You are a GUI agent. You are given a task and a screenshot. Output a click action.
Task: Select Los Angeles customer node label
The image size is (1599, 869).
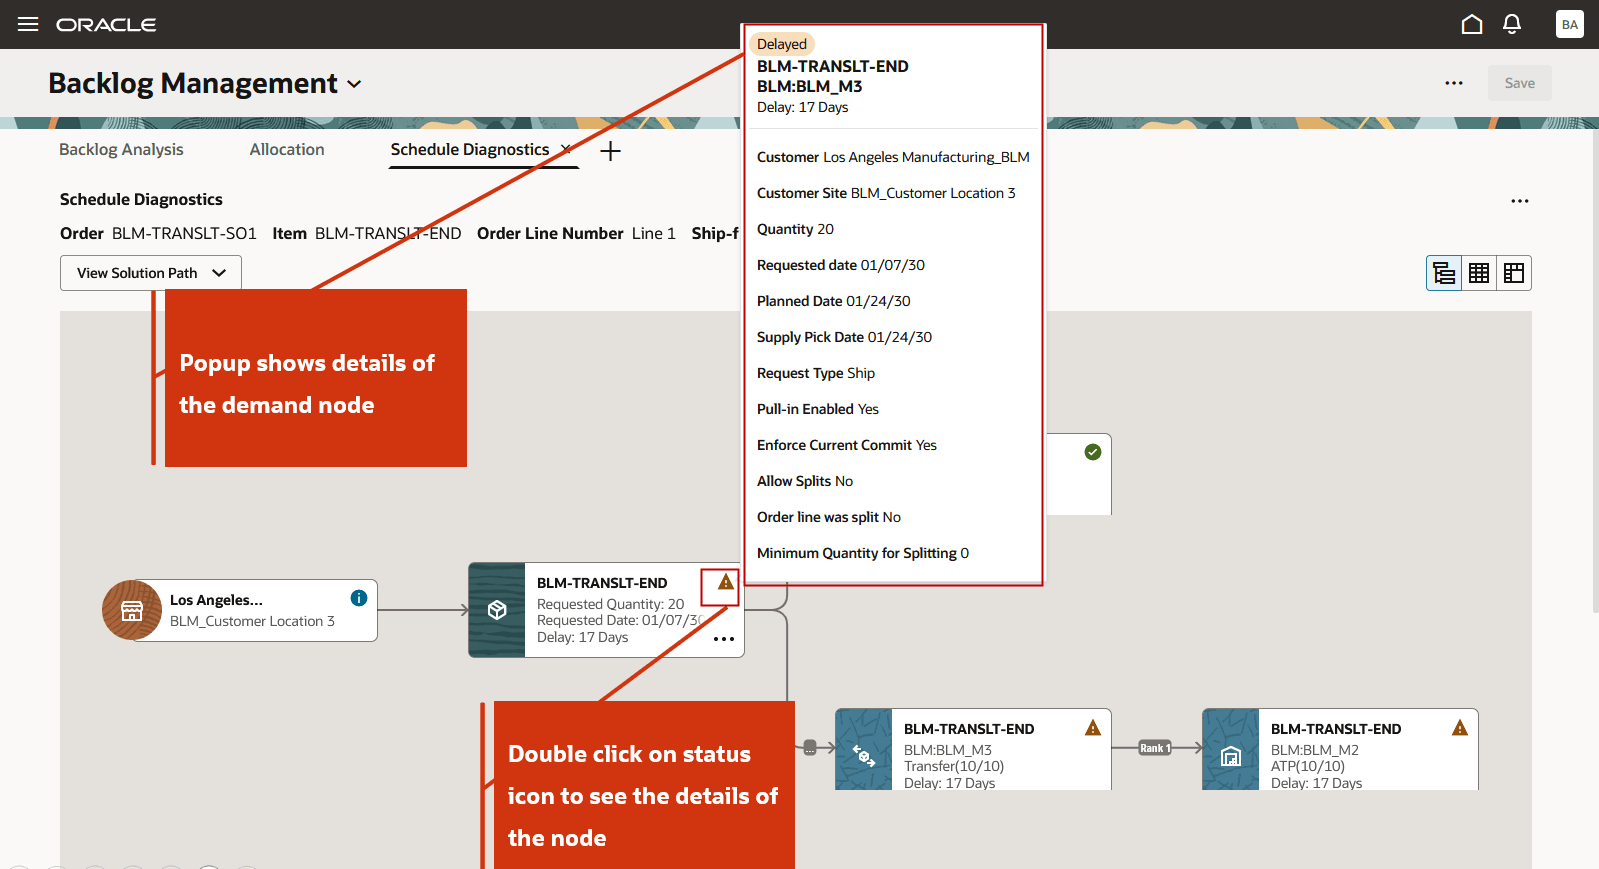click(x=216, y=600)
